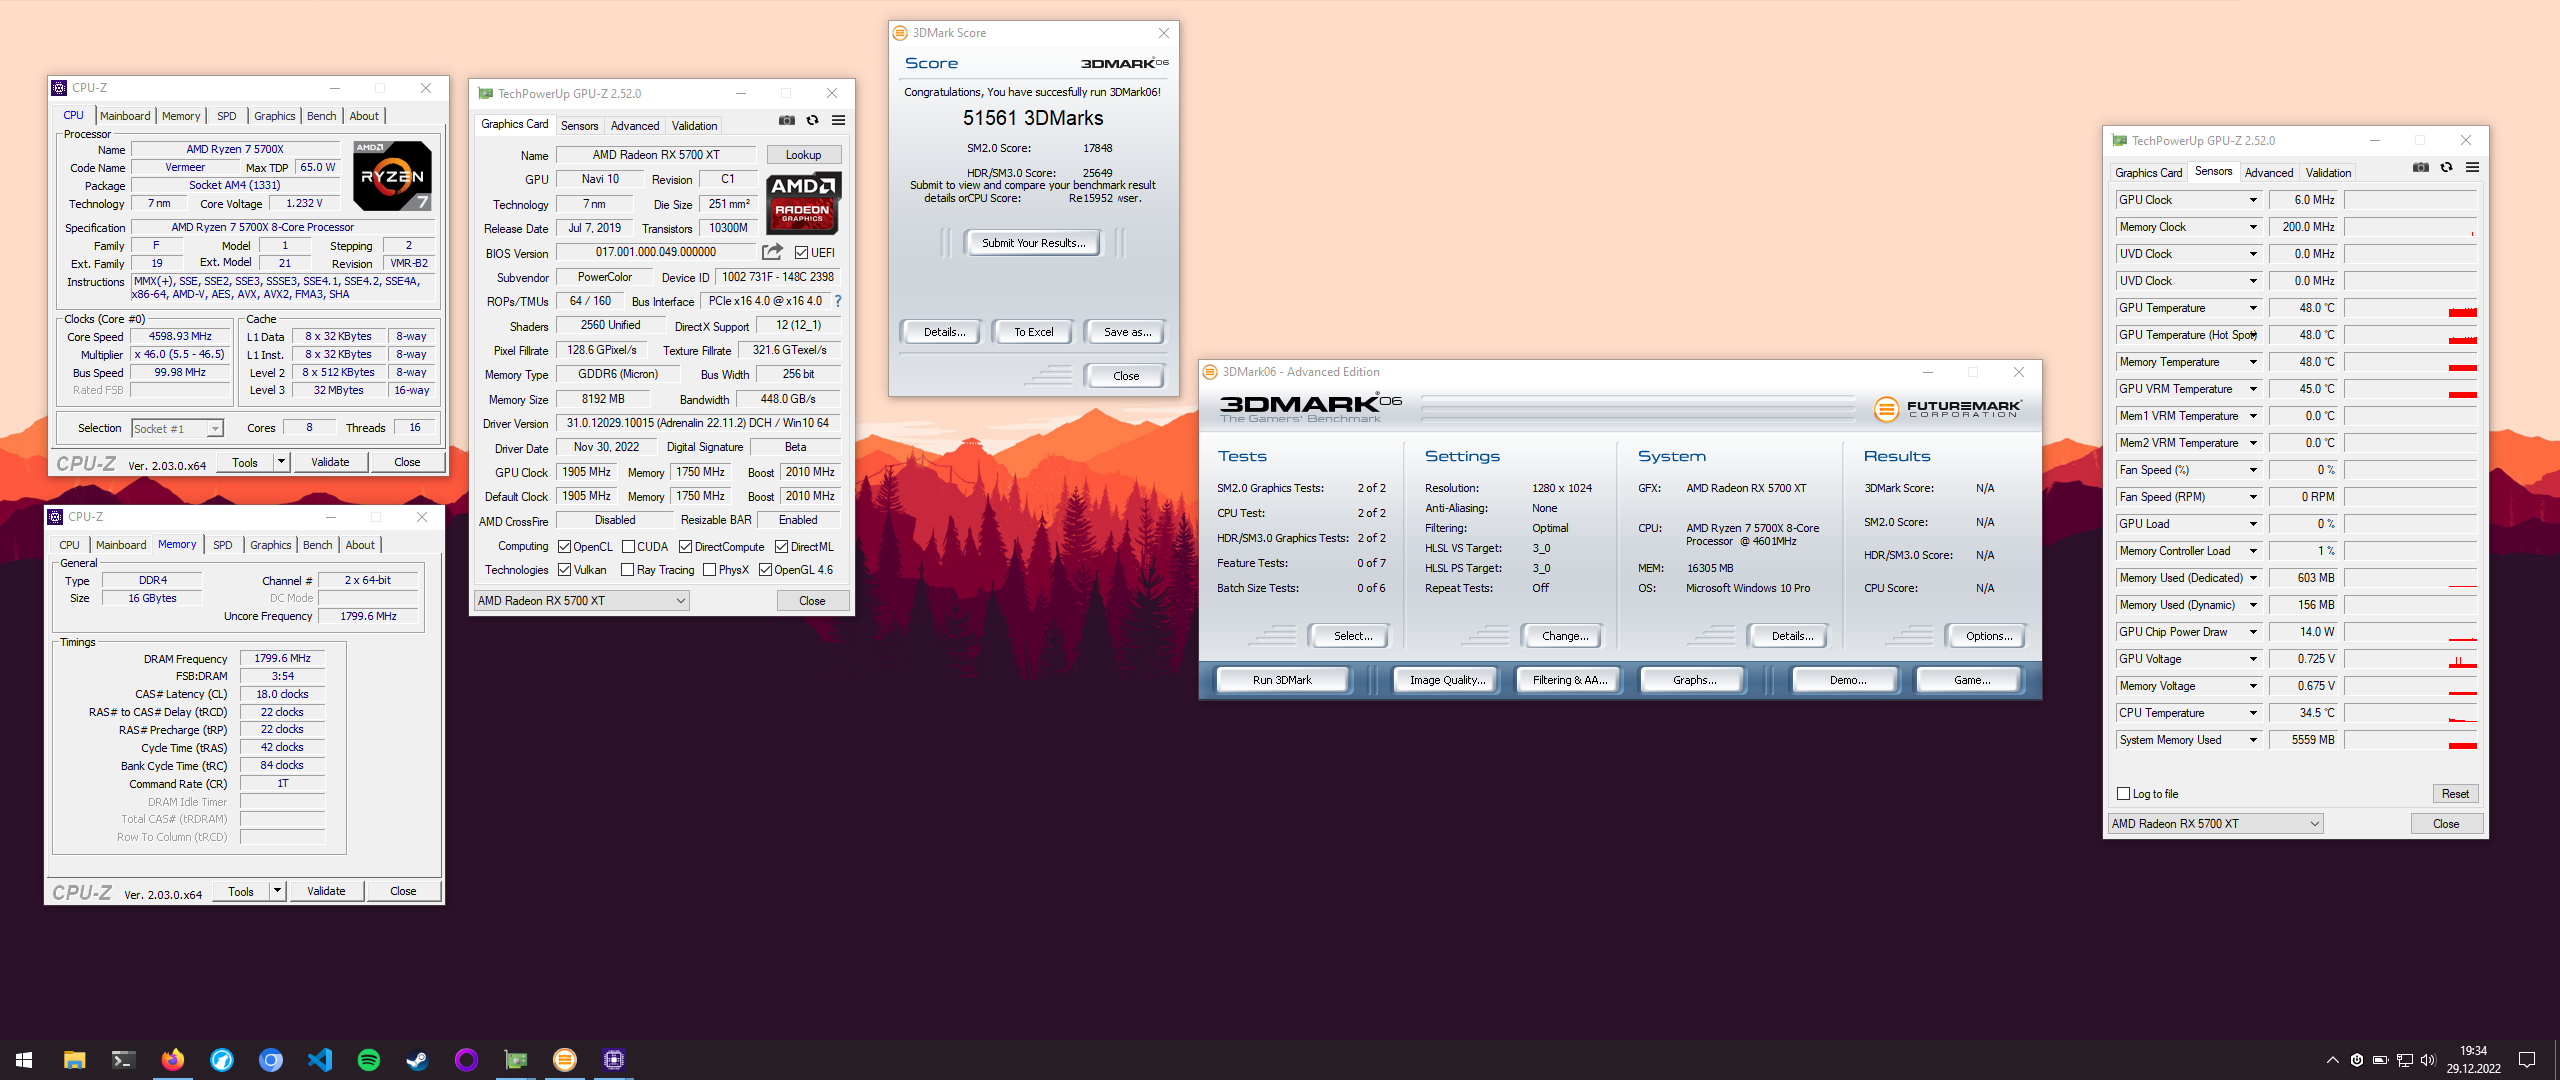Viewport: 2560px width, 1080px height.
Task: Click the camera icon in the GPU-Z Sensors window
Action: [2421, 167]
